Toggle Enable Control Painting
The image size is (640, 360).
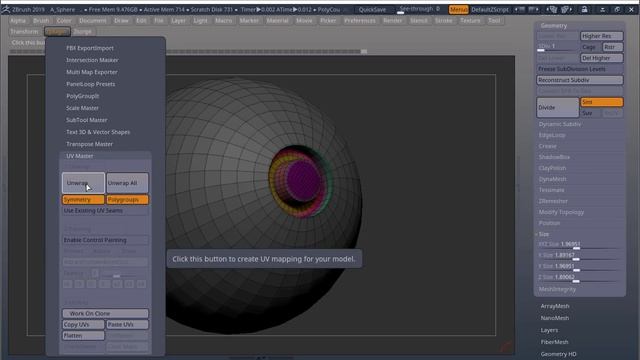pyautogui.click(x=105, y=240)
